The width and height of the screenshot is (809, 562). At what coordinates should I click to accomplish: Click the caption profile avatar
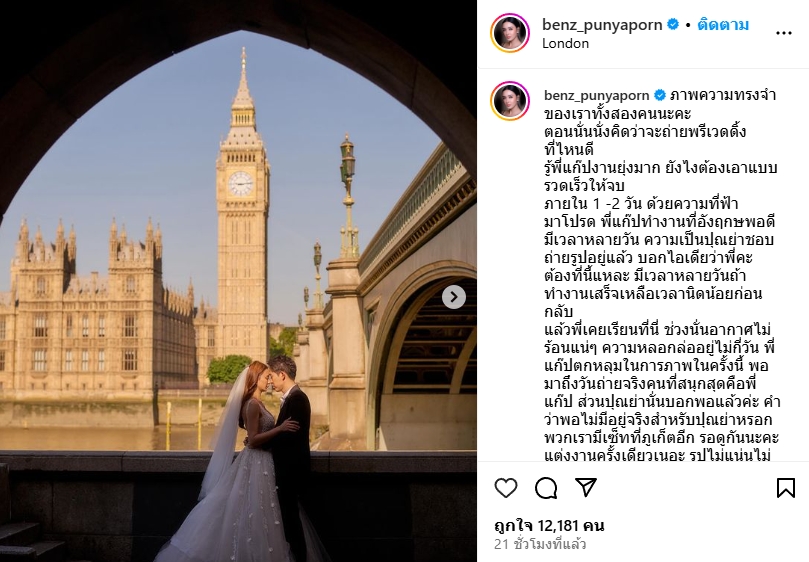coord(510,100)
